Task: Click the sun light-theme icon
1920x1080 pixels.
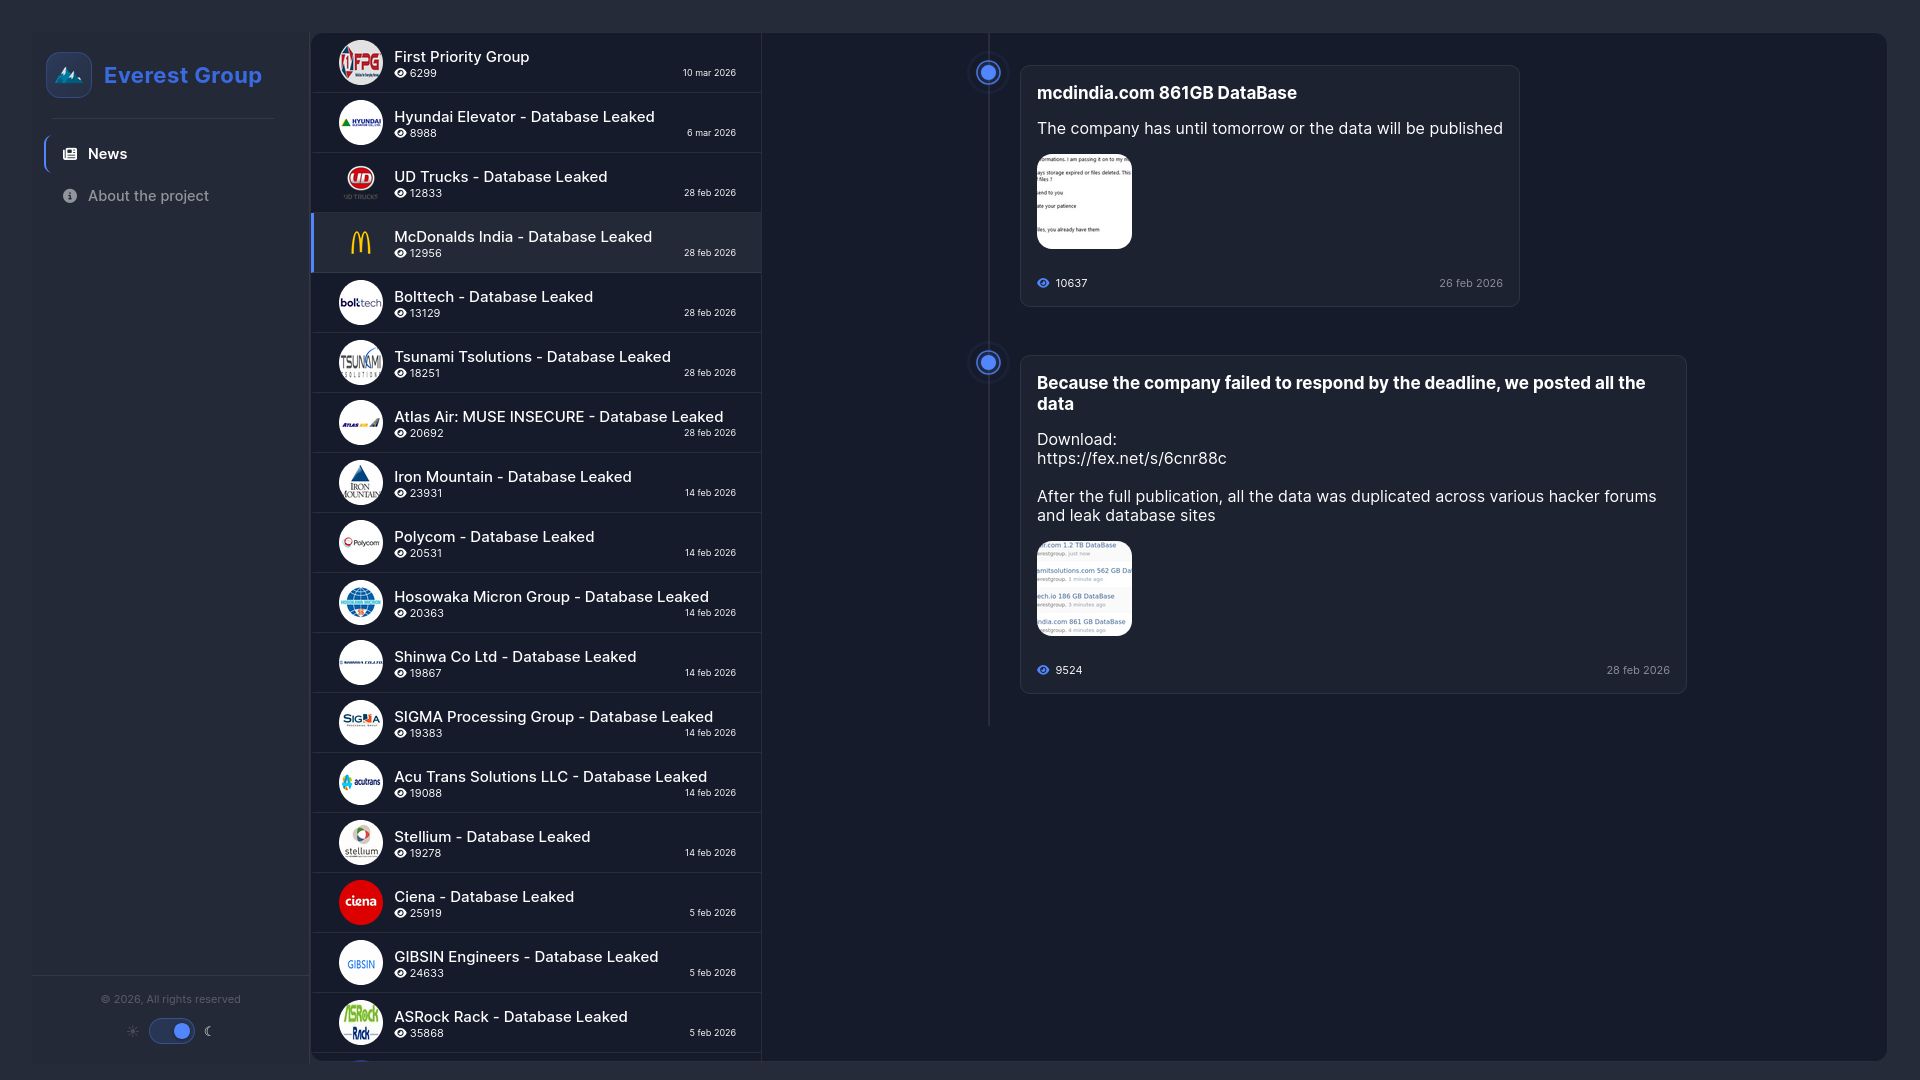Action: point(133,1031)
